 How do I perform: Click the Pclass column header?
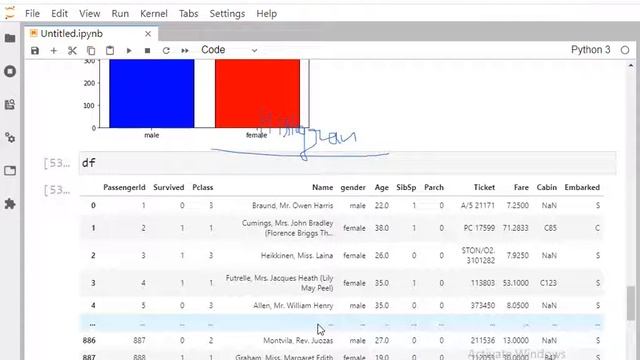203,187
